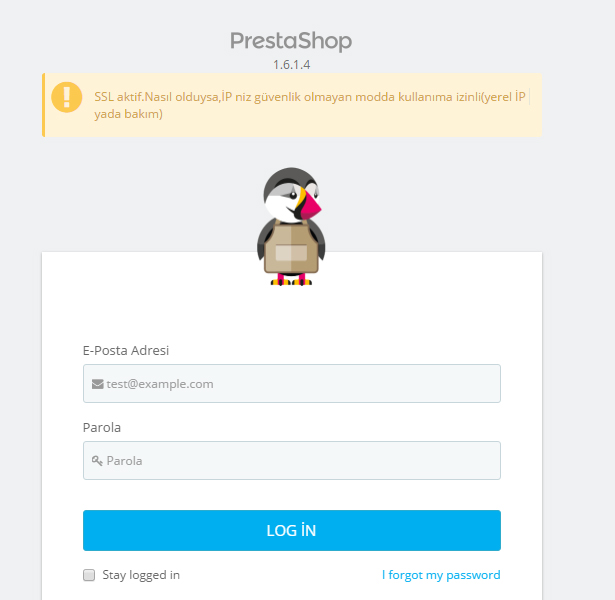Image resolution: width=615 pixels, height=600 pixels.
Task: Open the I forgot my password link
Action: click(441, 575)
